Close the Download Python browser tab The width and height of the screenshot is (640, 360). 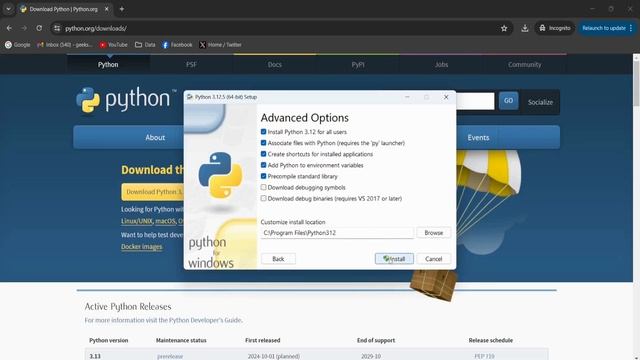tap(107, 9)
